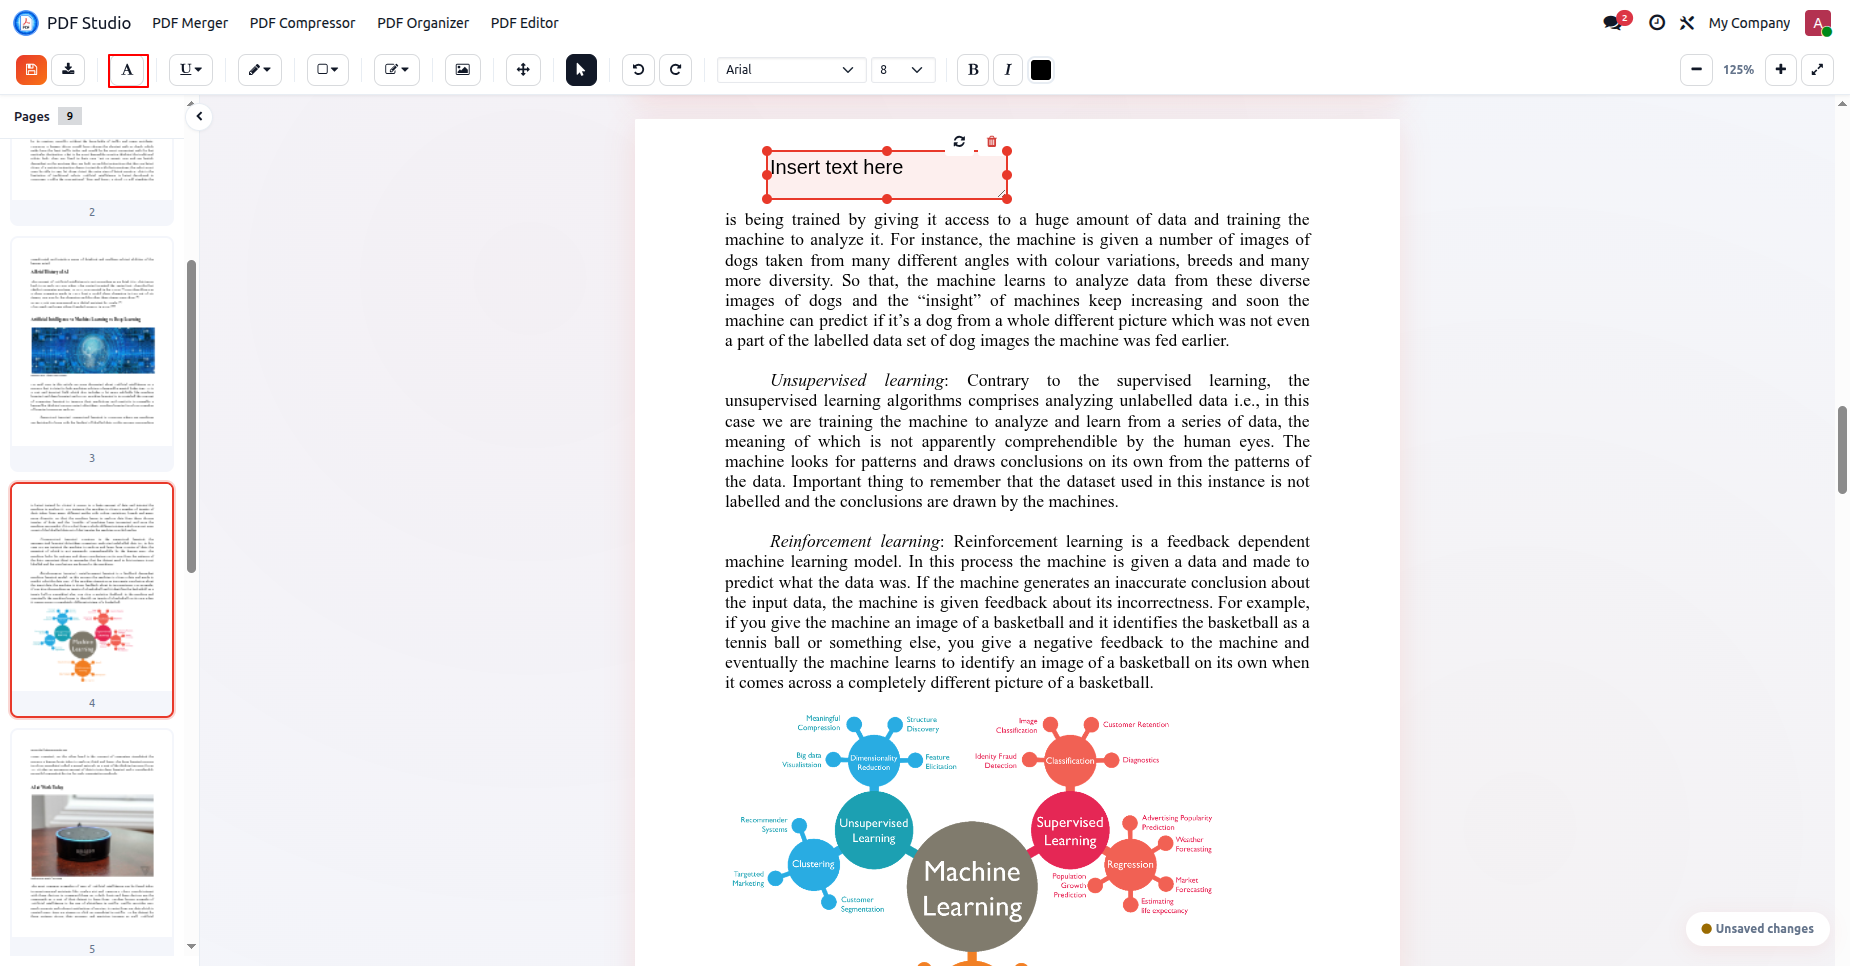Open the PDF Compressor menu

(x=302, y=23)
